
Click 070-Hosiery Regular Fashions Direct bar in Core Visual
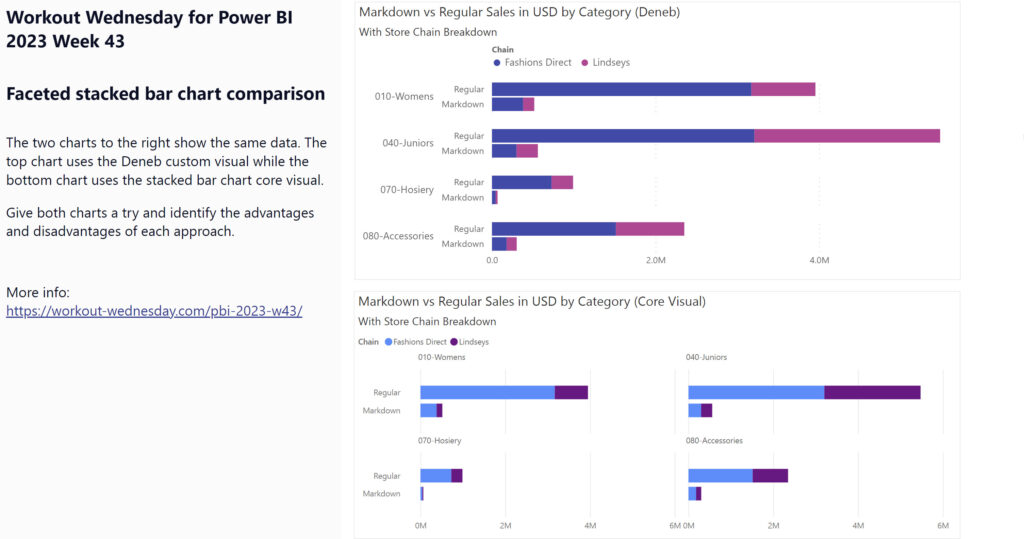click(x=436, y=475)
